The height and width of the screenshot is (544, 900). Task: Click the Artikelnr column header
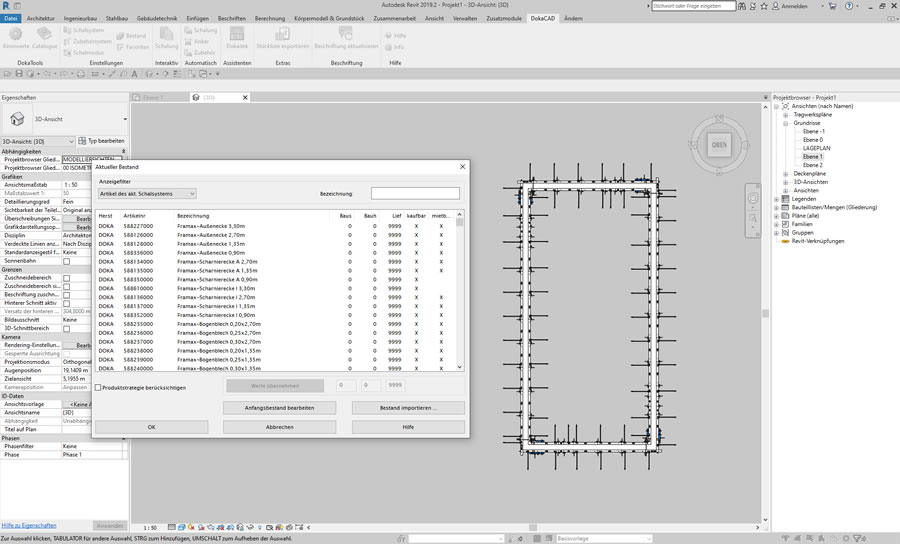(134, 216)
